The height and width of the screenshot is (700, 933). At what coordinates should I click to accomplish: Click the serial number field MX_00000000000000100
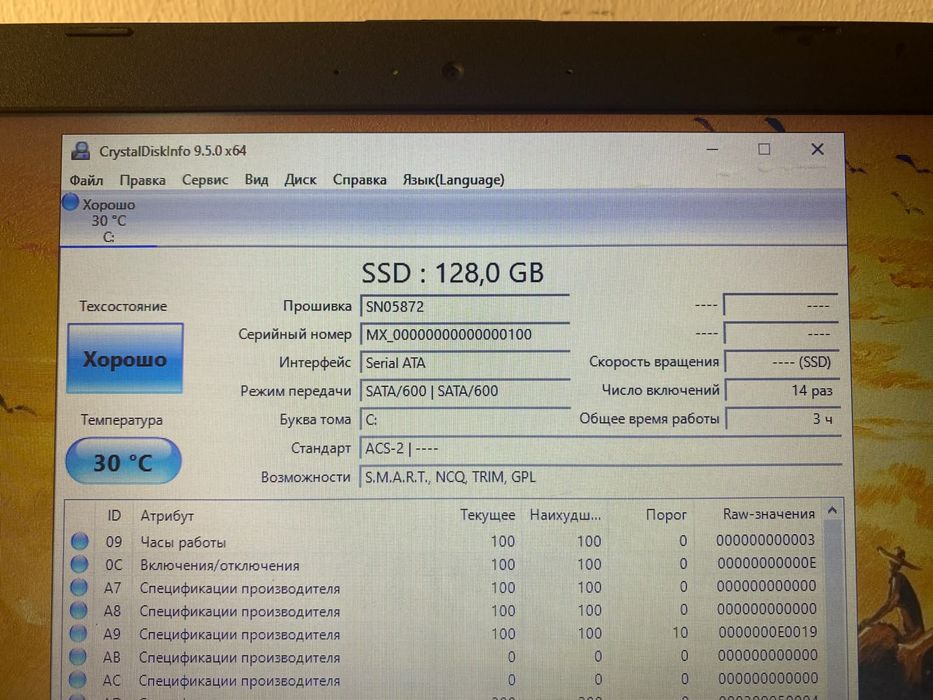point(464,335)
